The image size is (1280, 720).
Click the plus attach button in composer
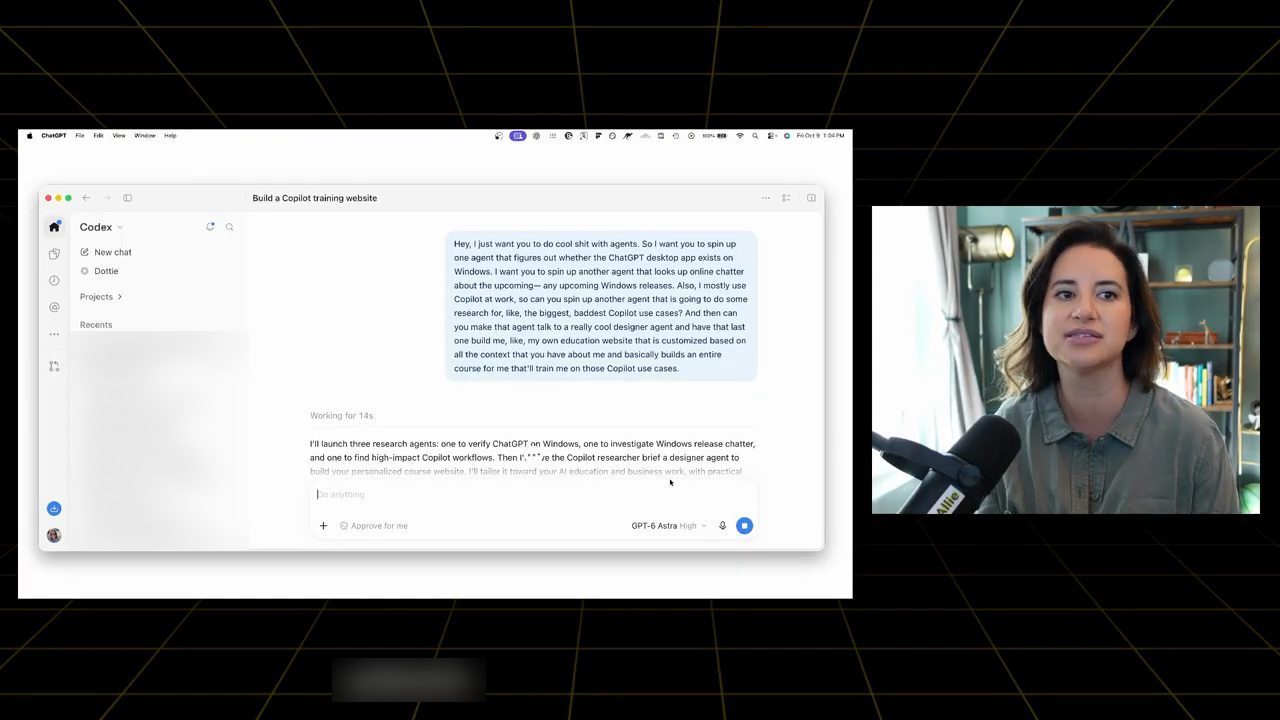[323, 526]
